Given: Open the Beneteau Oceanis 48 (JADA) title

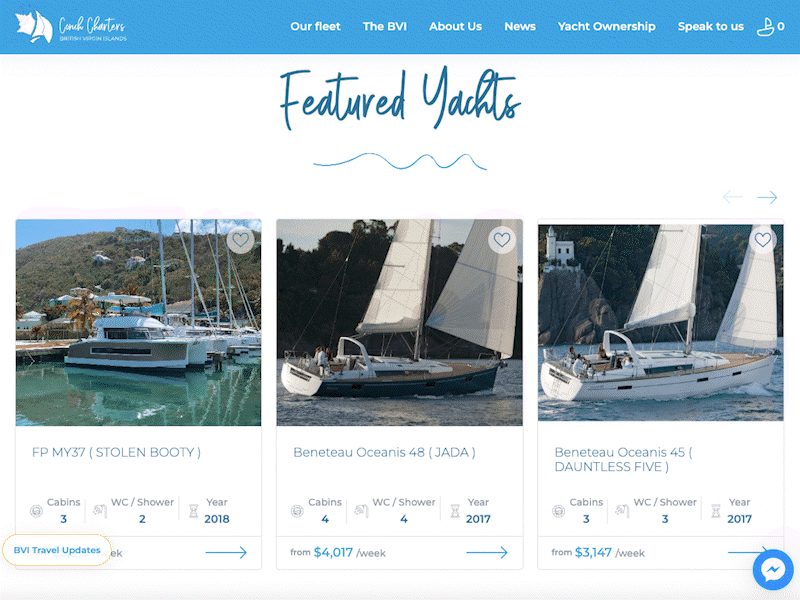Looking at the screenshot, I should (384, 453).
